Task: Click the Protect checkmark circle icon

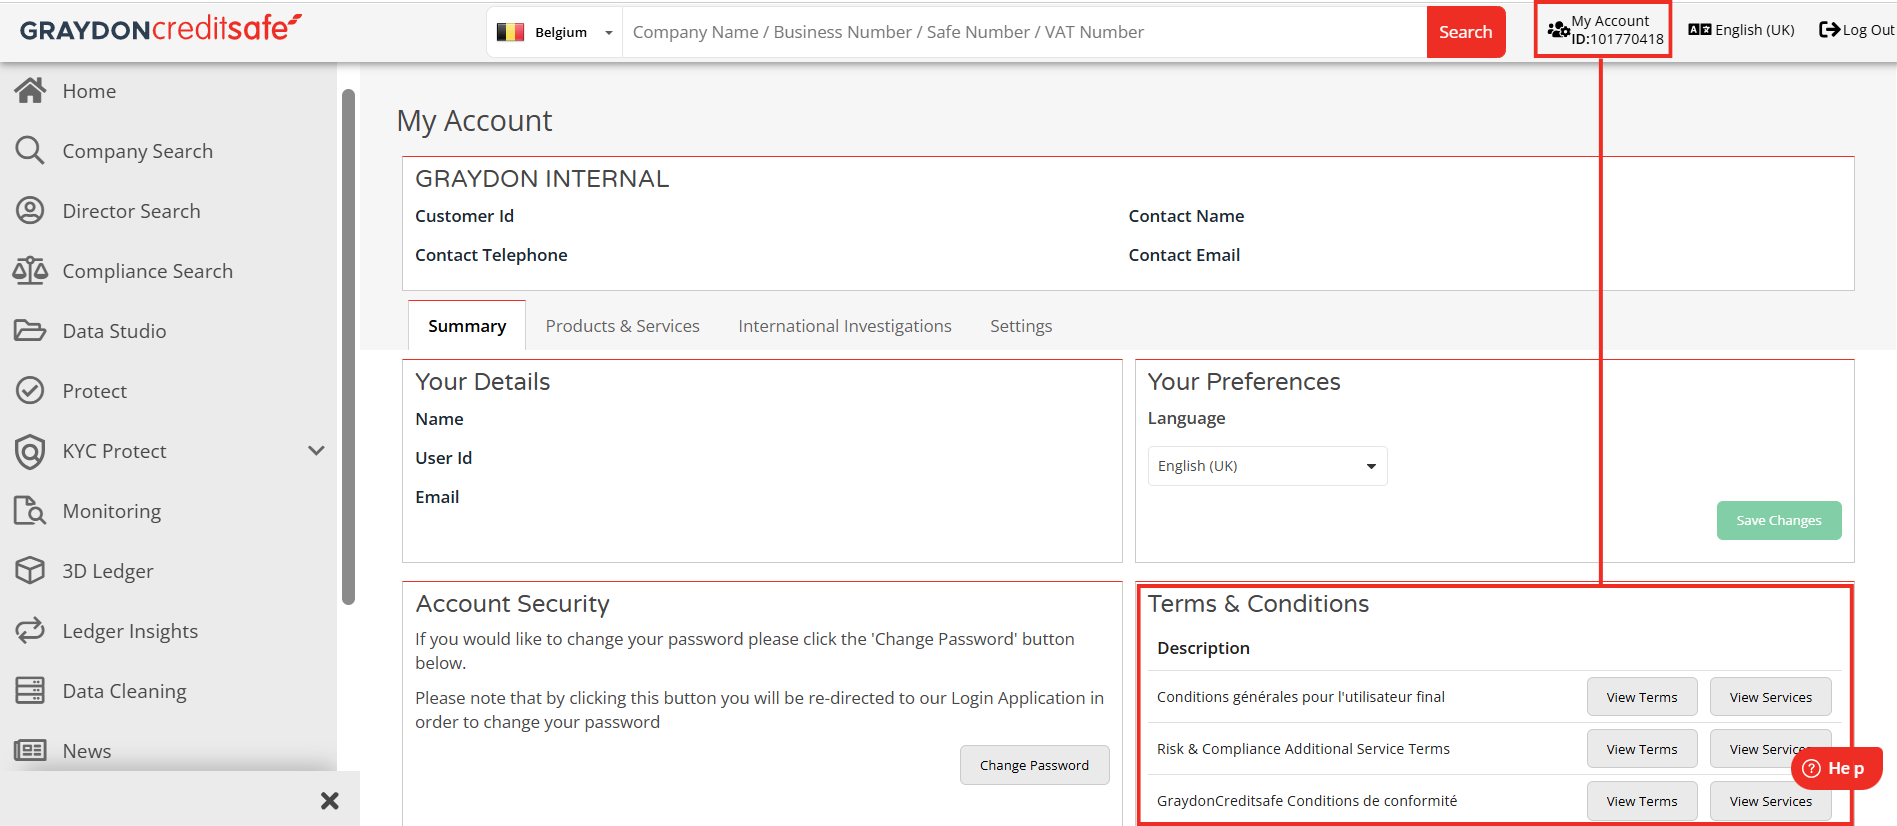Action: click(x=30, y=391)
